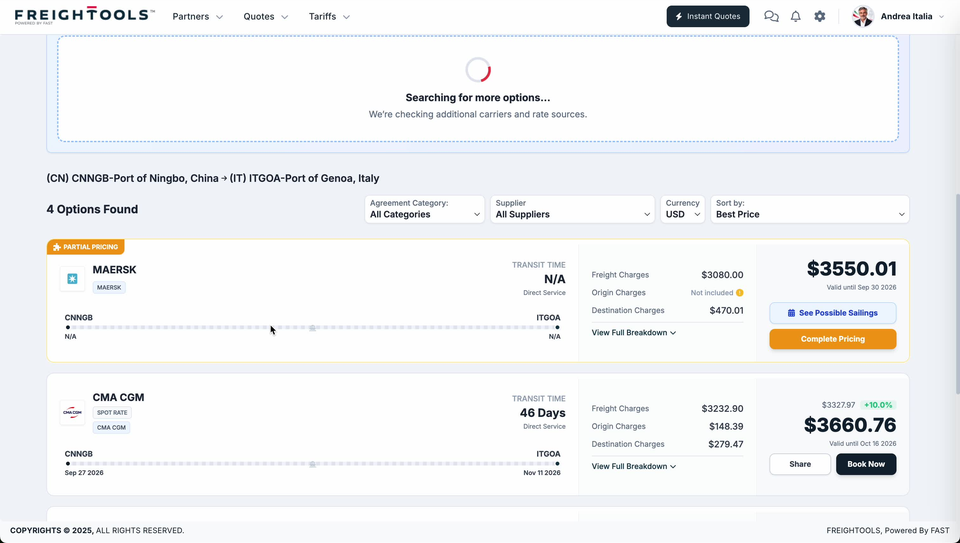This screenshot has height=543, width=960.
Task: Click the Valid until Oct 16 2026 text
Action: (x=863, y=443)
